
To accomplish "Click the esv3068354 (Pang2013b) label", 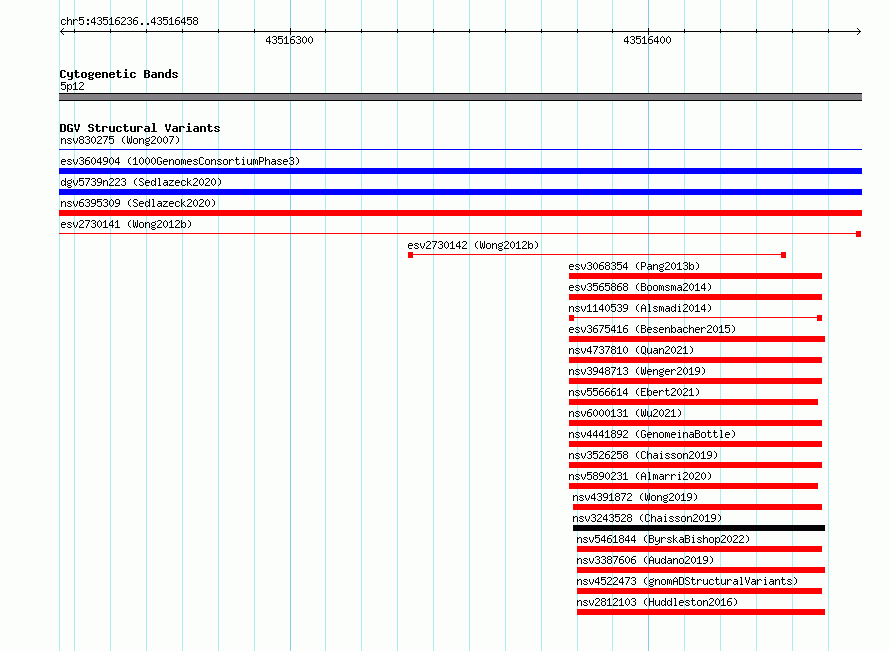I will [x=634, y=266].
